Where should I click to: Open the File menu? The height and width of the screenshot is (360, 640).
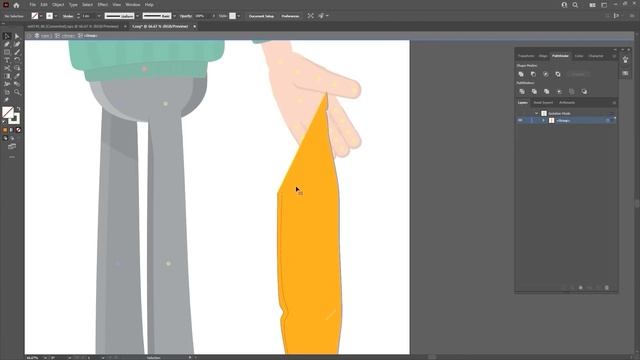point(32,5)
